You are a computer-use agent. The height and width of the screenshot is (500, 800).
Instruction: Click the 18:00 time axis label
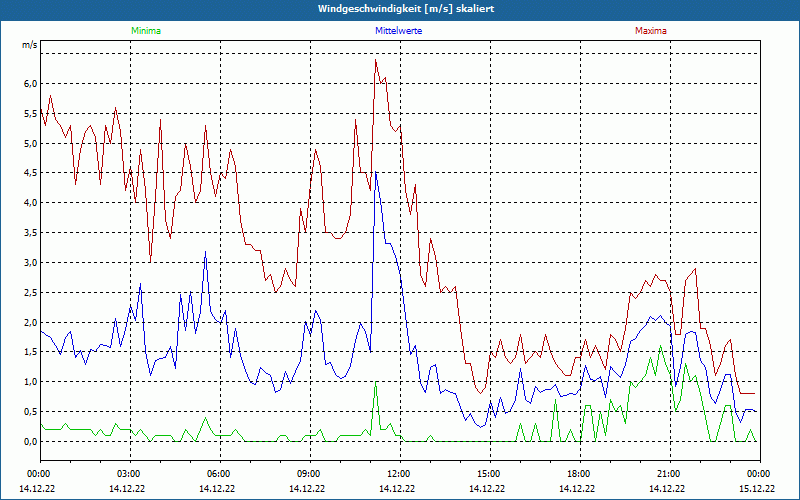(x=580, y=474)
